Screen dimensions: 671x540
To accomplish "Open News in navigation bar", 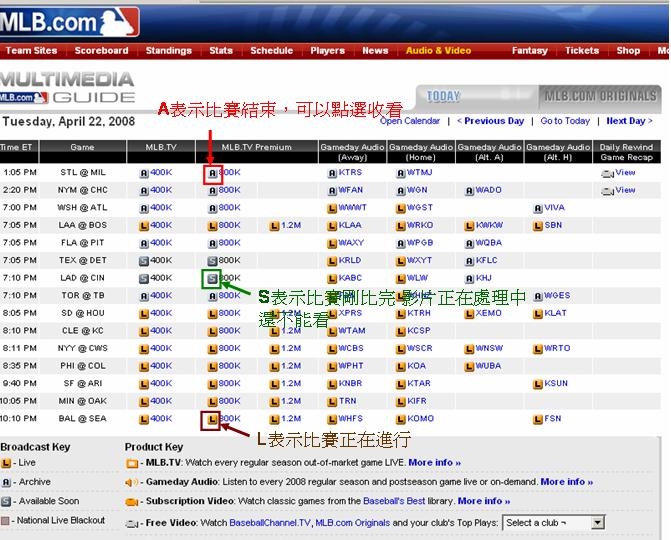I will [375, 50].
